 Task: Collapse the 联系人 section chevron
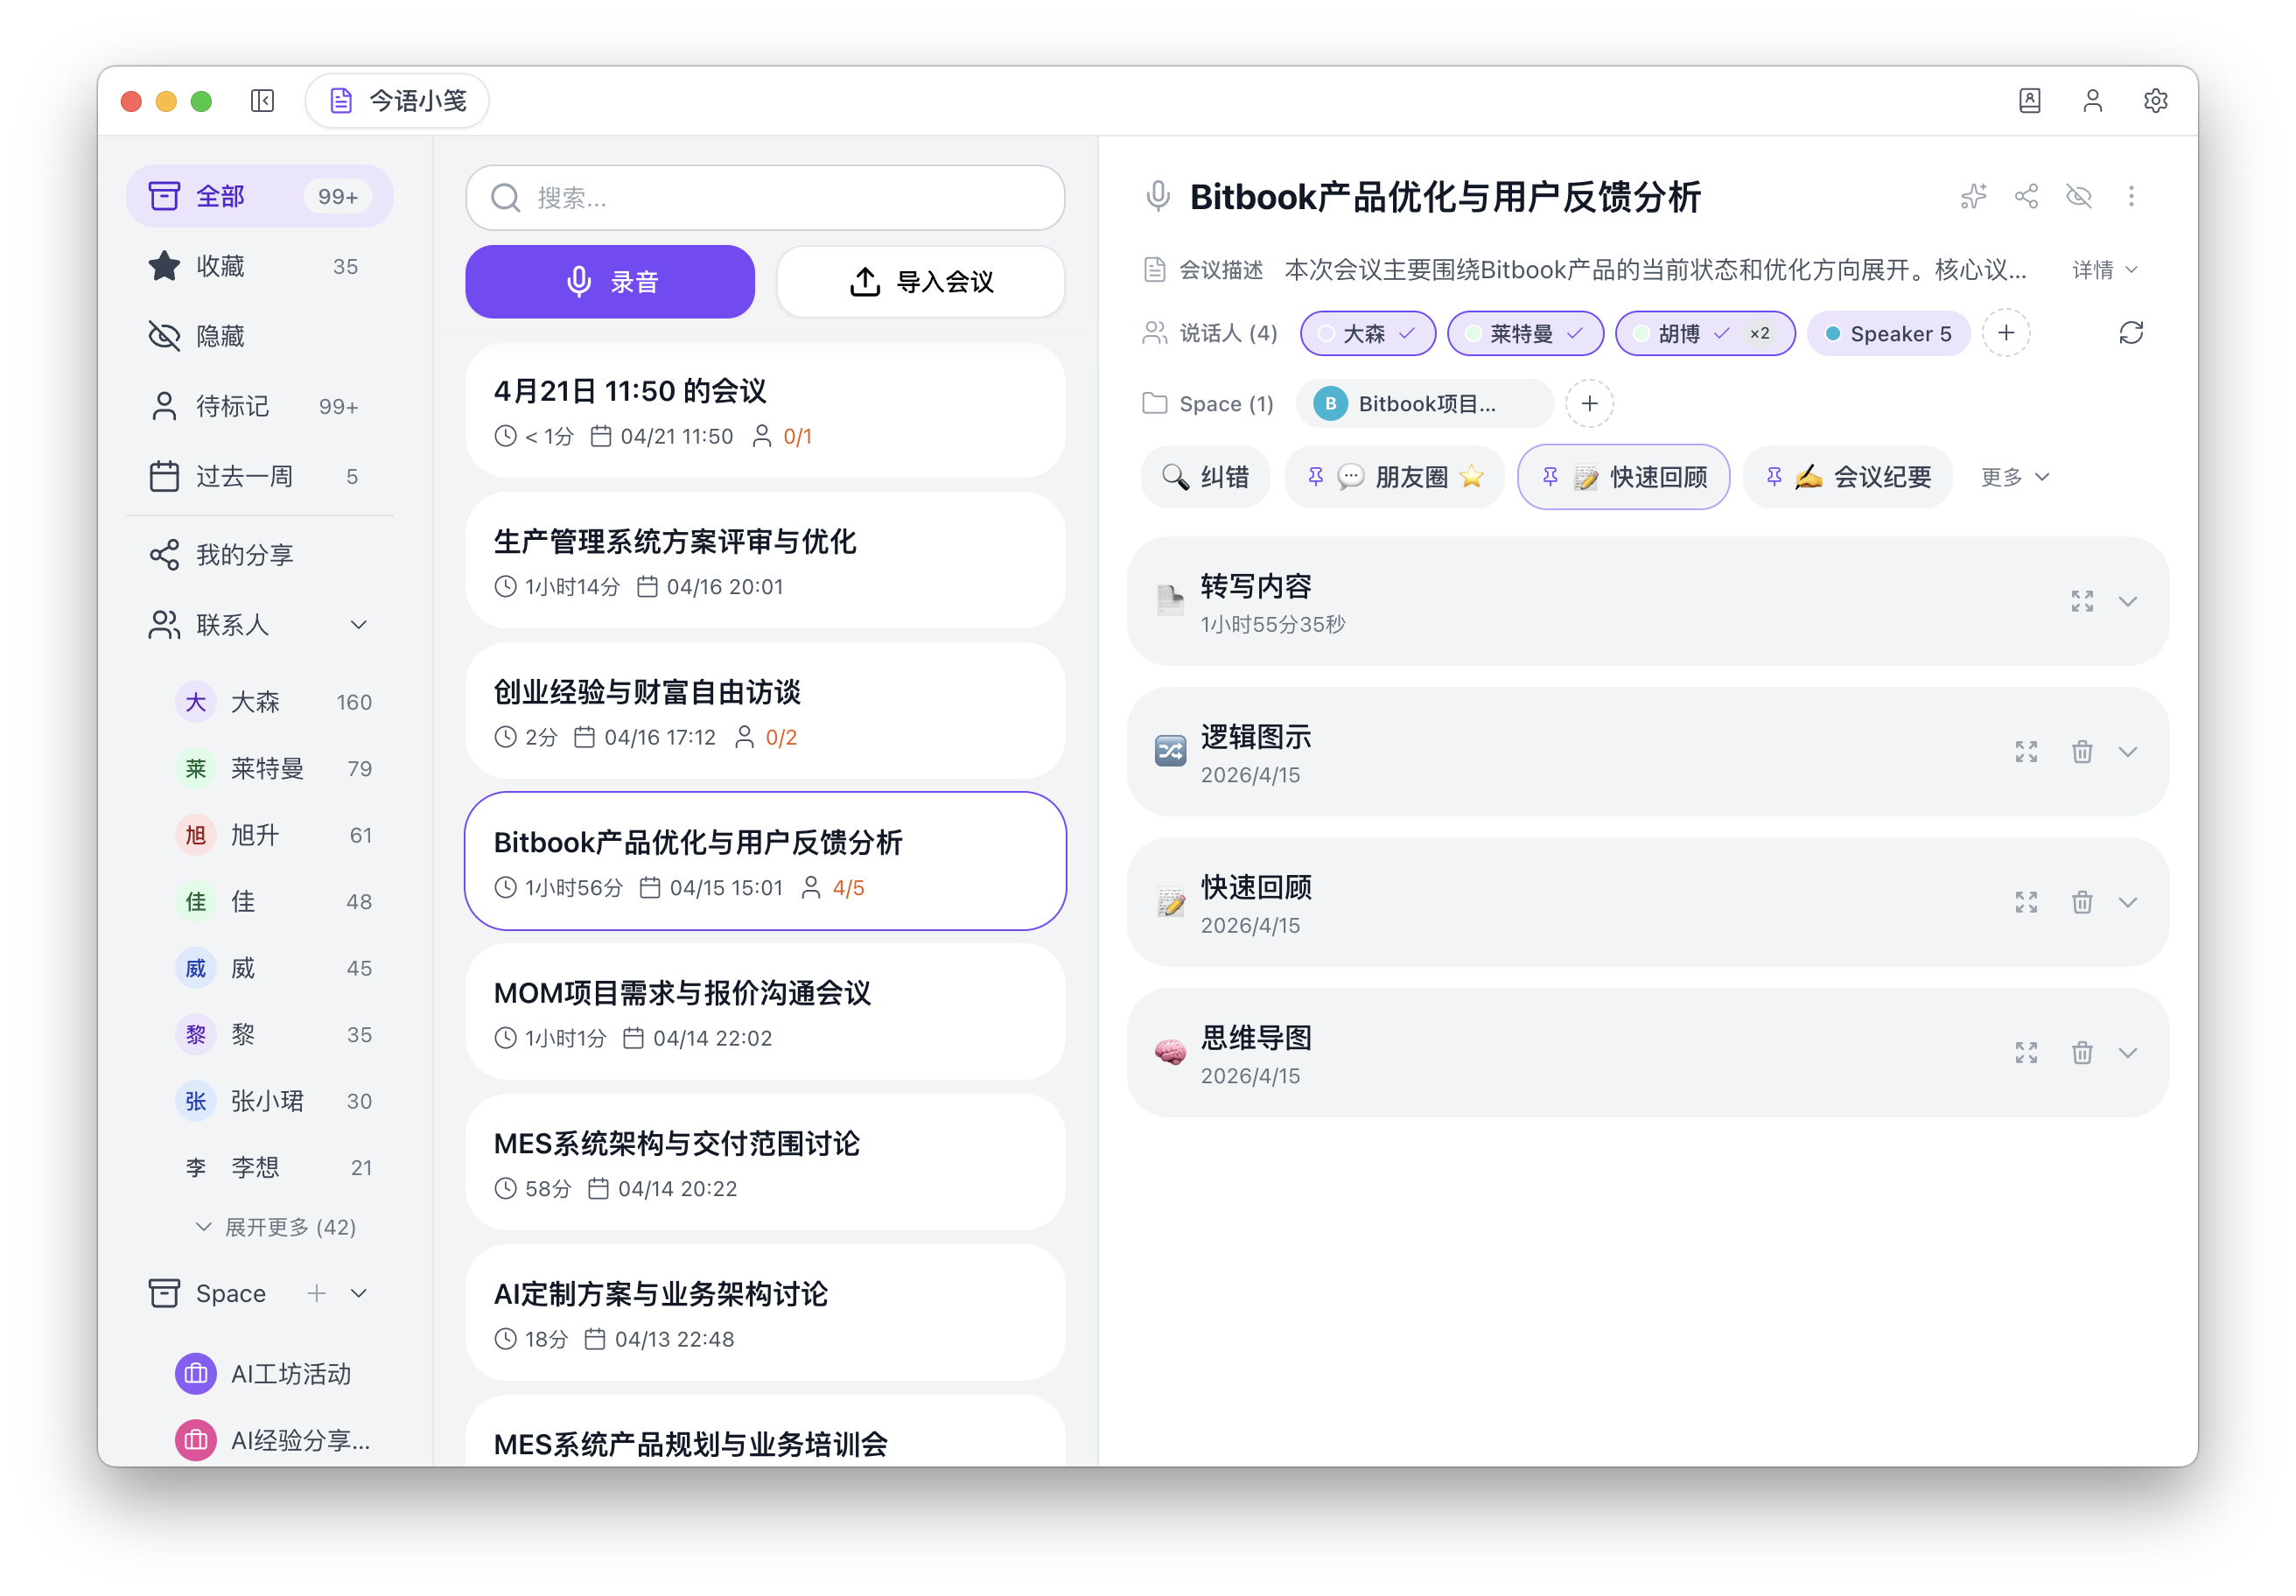358,625
